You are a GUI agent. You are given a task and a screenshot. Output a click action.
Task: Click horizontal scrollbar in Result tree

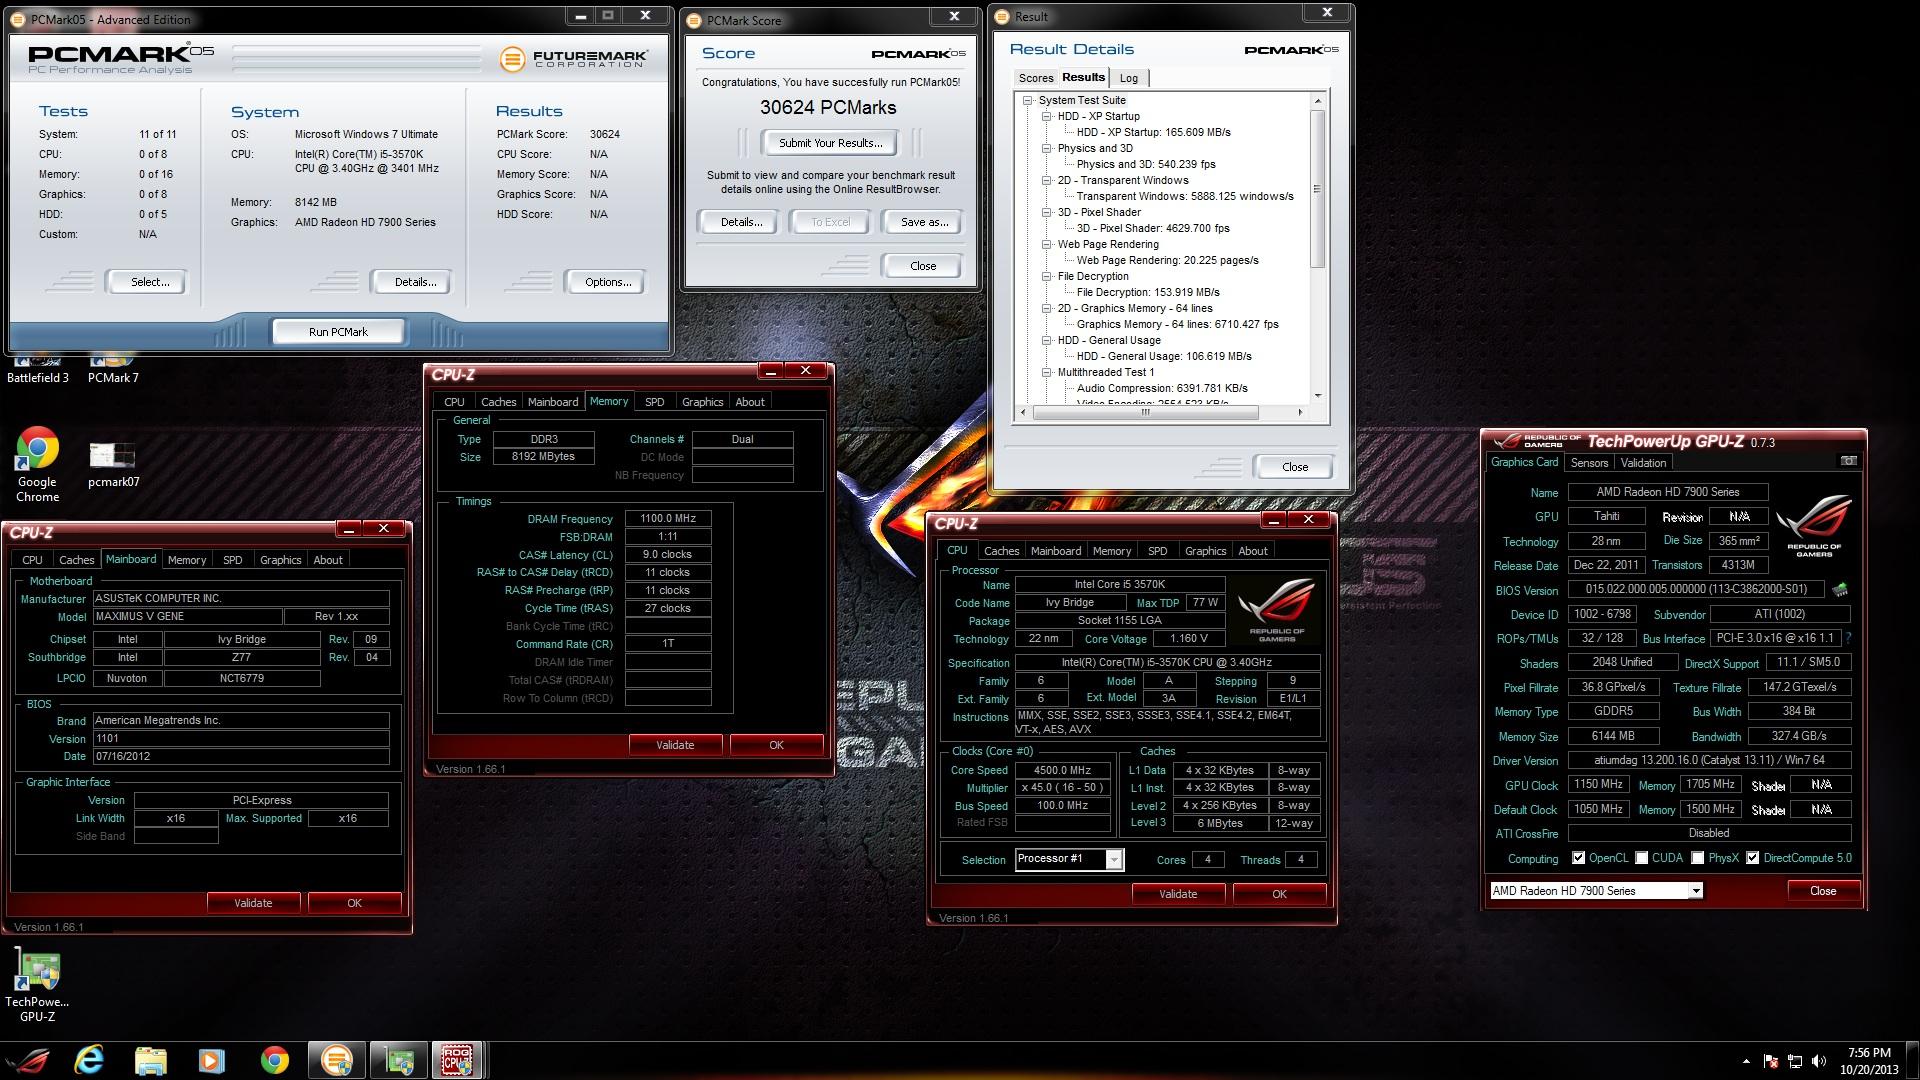[1145, 412]
